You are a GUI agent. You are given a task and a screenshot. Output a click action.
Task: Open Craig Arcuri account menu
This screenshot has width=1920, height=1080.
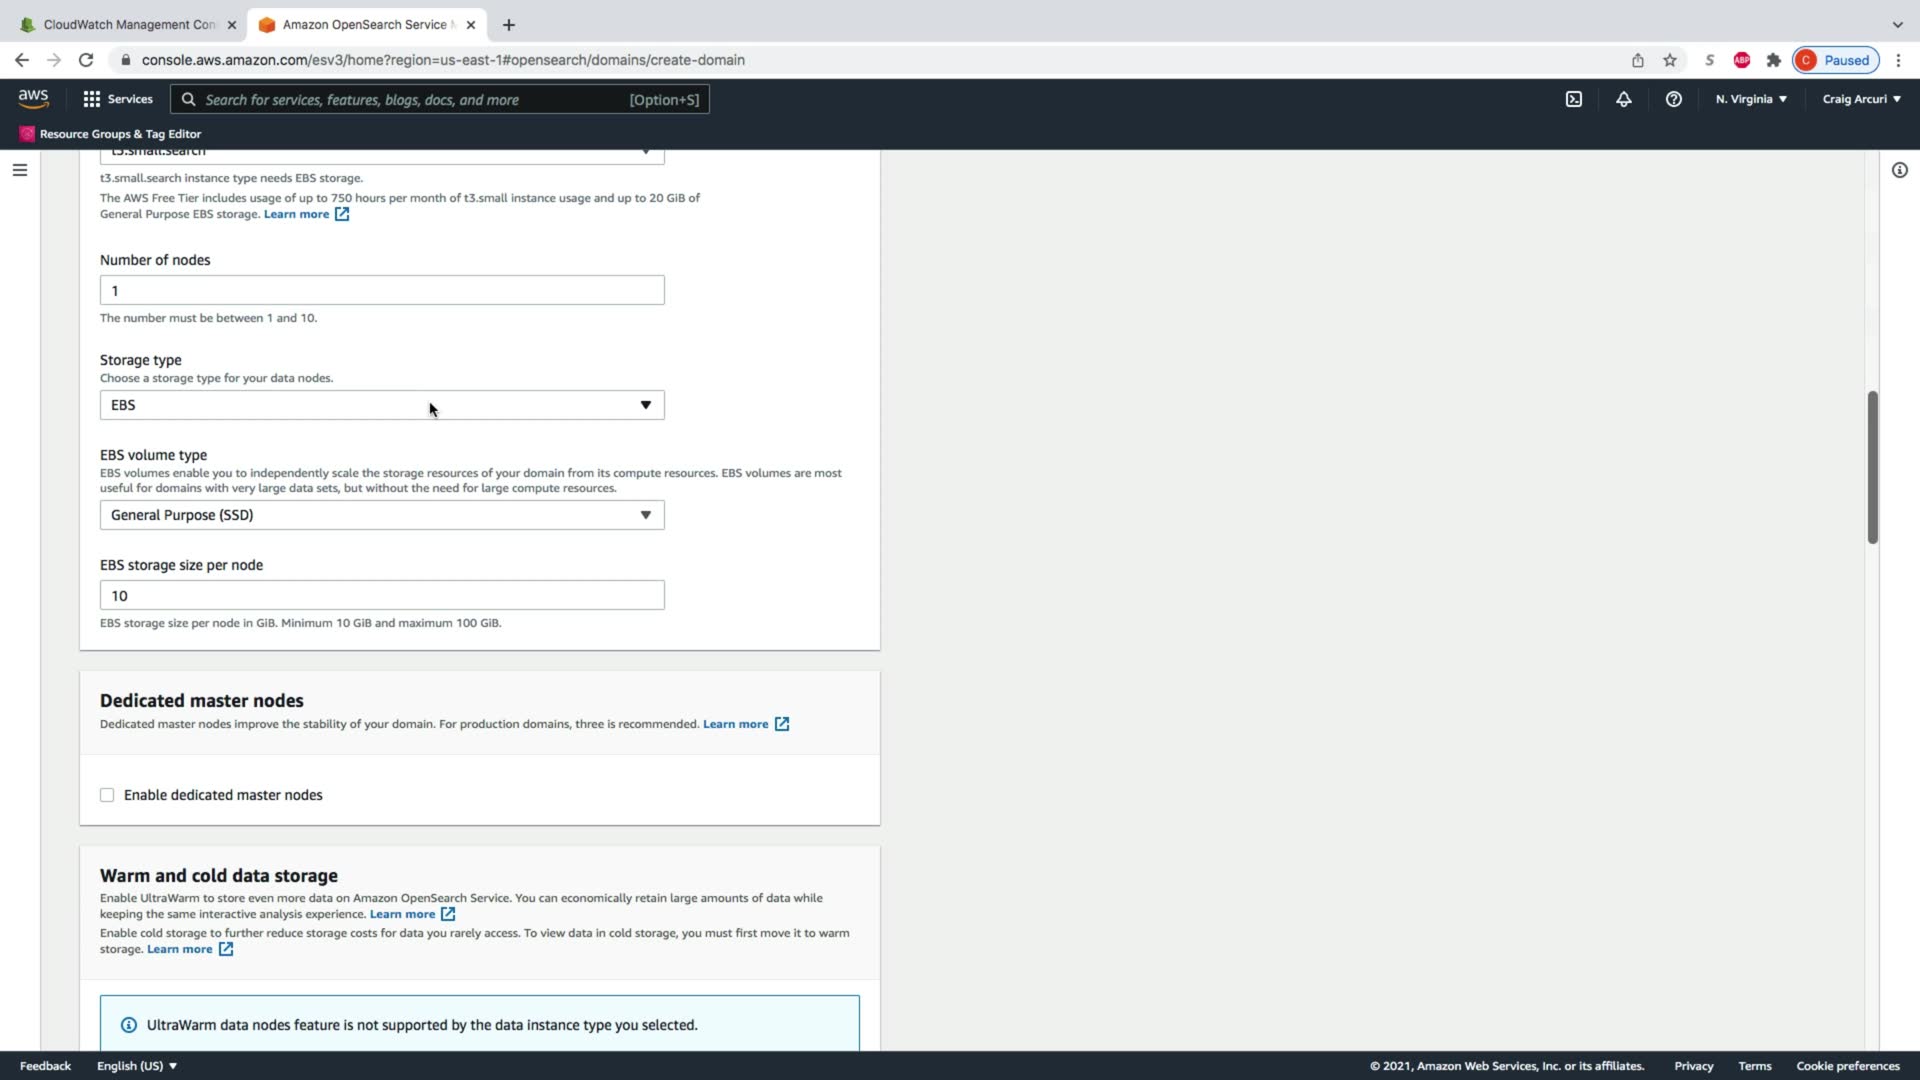pos(1860,99)
